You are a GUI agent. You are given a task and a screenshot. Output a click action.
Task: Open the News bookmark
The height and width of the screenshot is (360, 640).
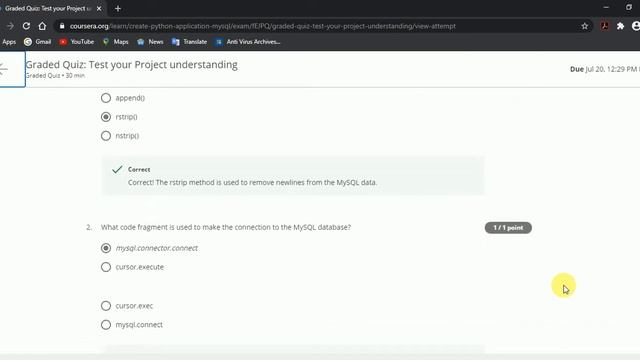tap(150, 42)
